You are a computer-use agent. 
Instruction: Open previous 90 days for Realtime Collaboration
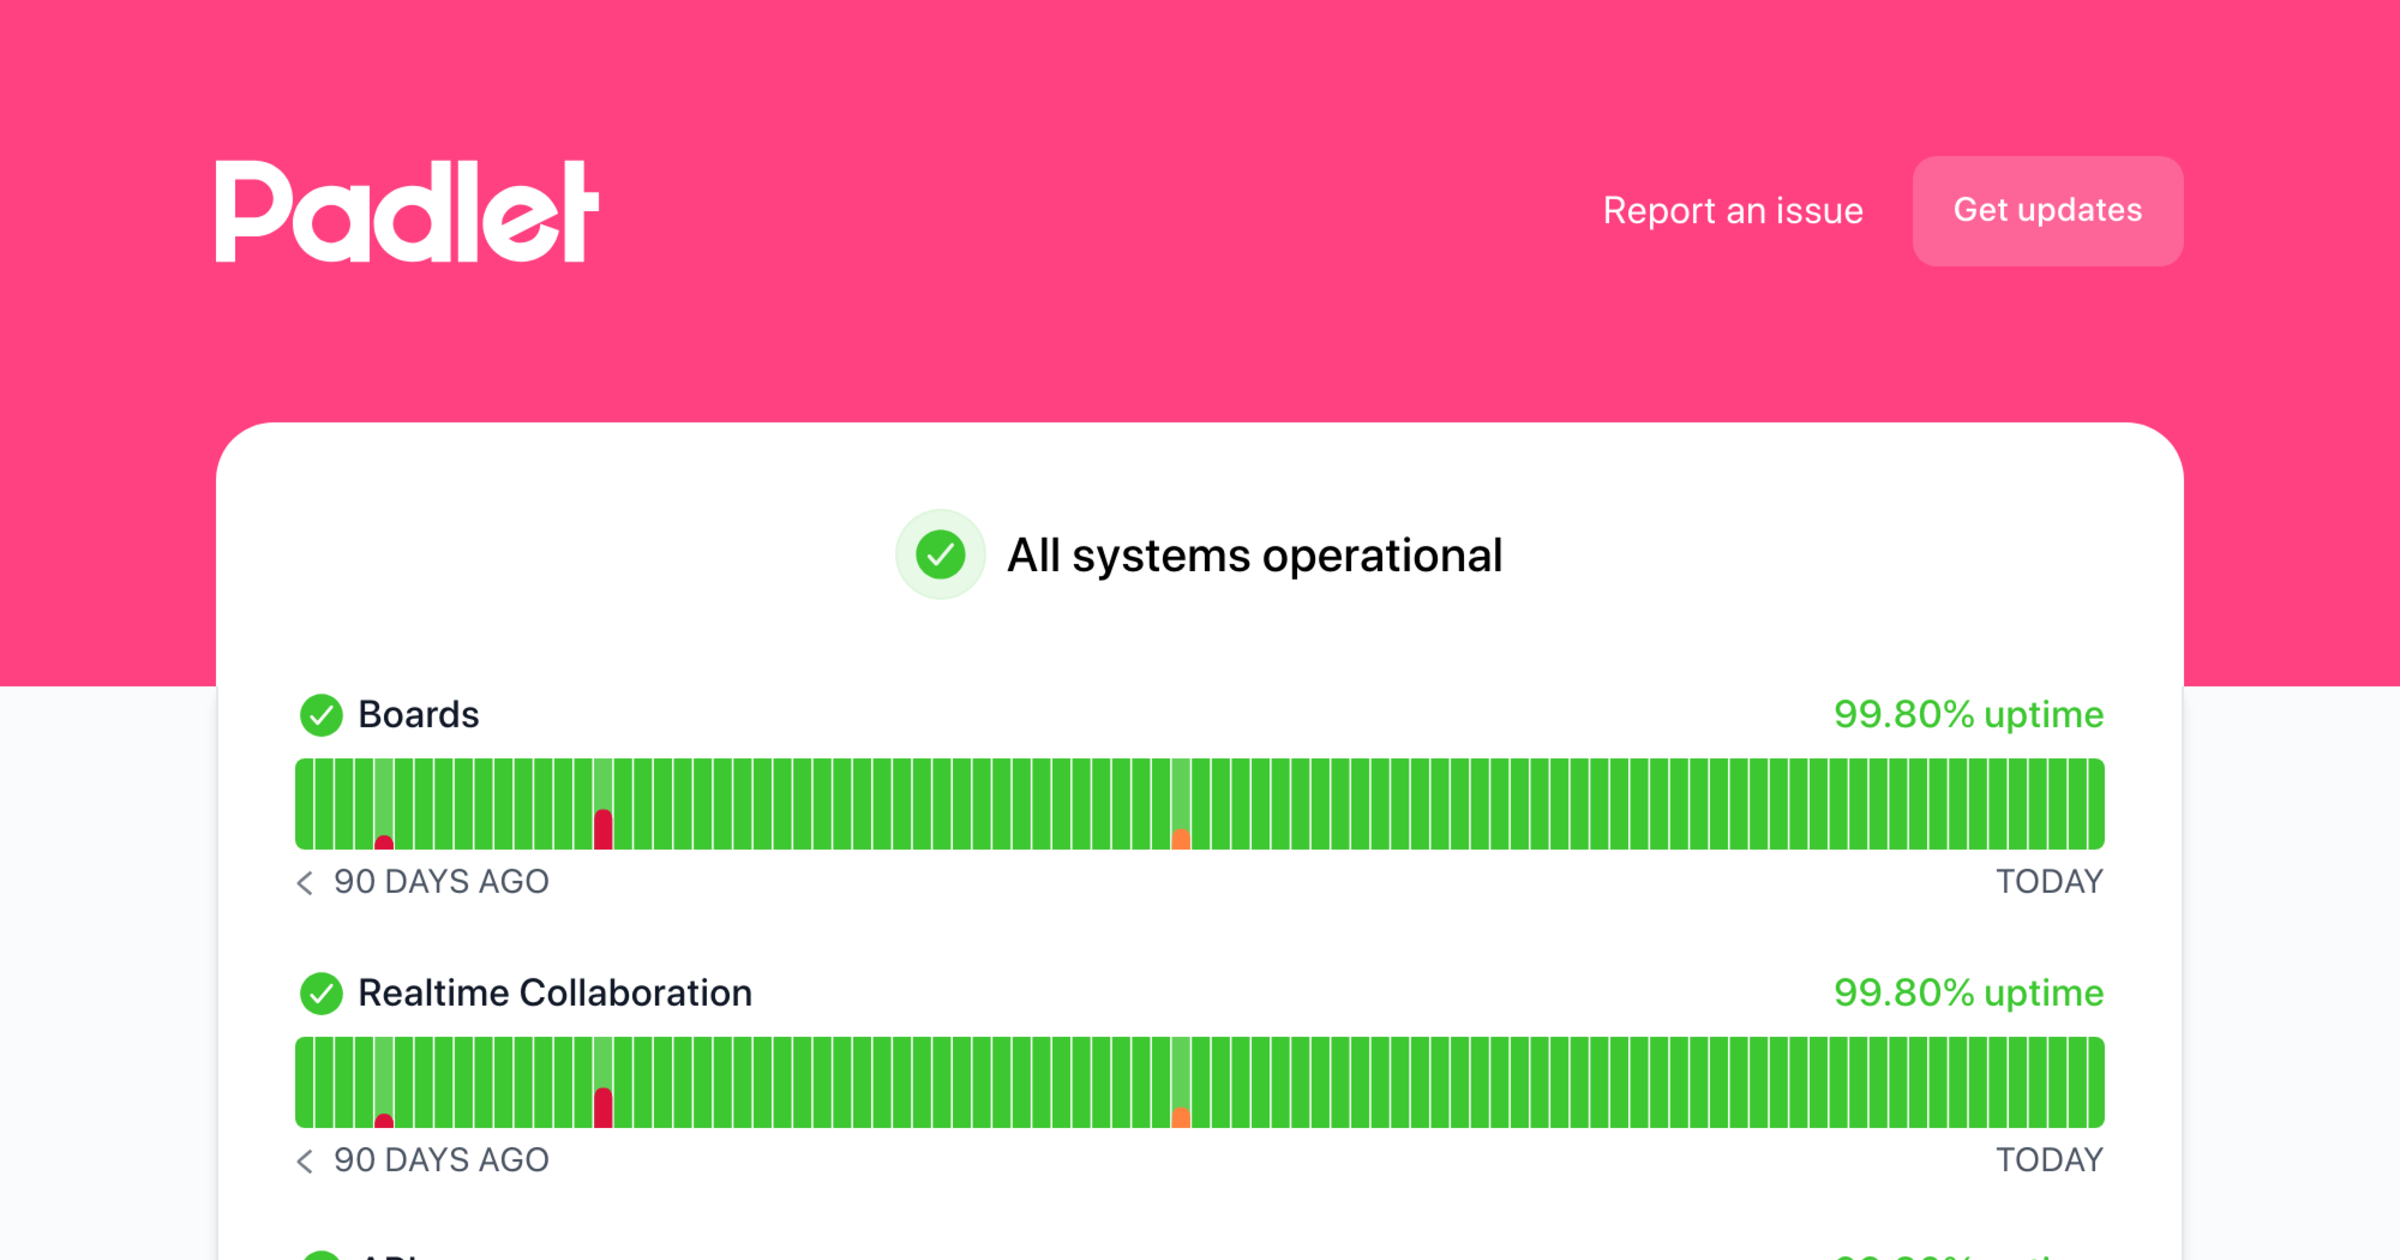coord(305,1160)
